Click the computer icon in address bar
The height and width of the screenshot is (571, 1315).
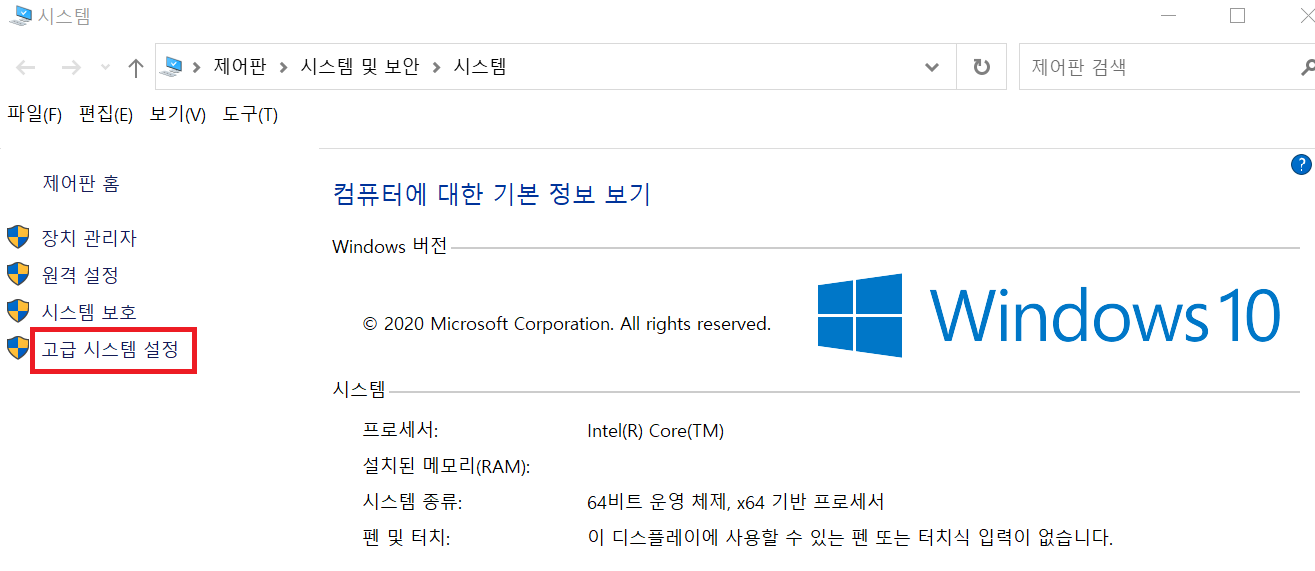click(174, 67)
